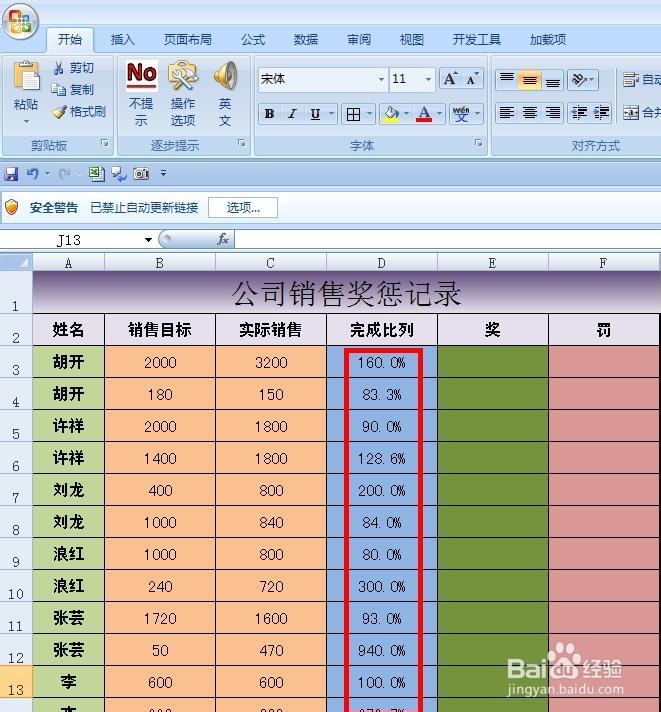Open the 字体 dialog launcher
The width and height of the screenshot is (661, 712).
478,143
